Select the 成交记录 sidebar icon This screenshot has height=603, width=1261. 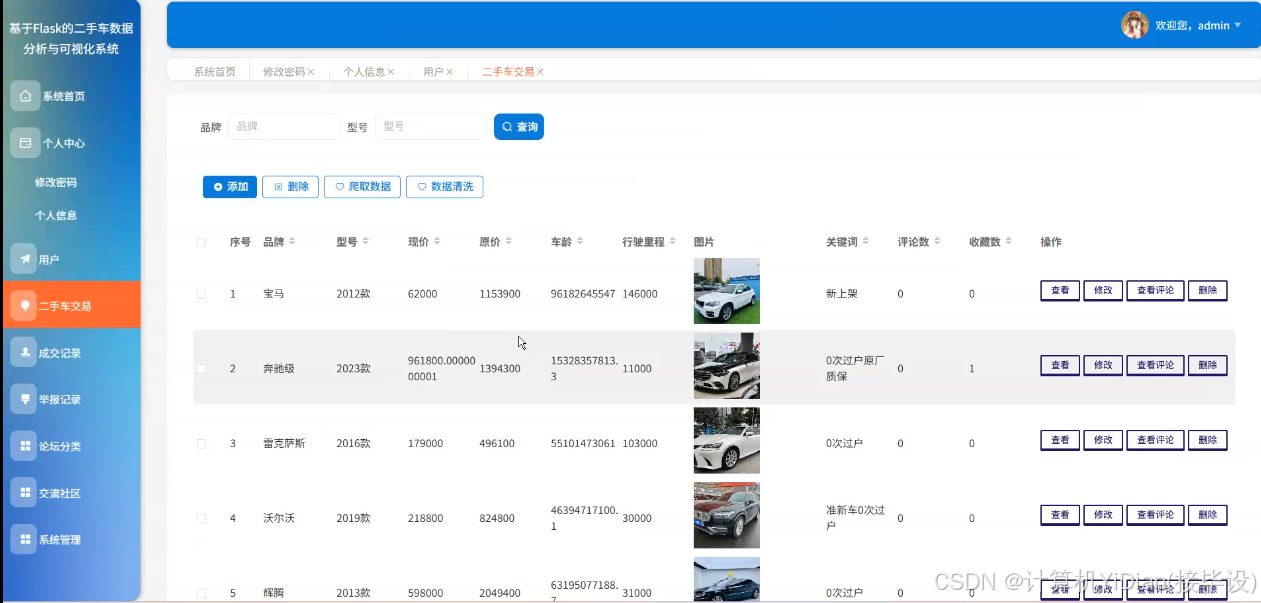25,351
